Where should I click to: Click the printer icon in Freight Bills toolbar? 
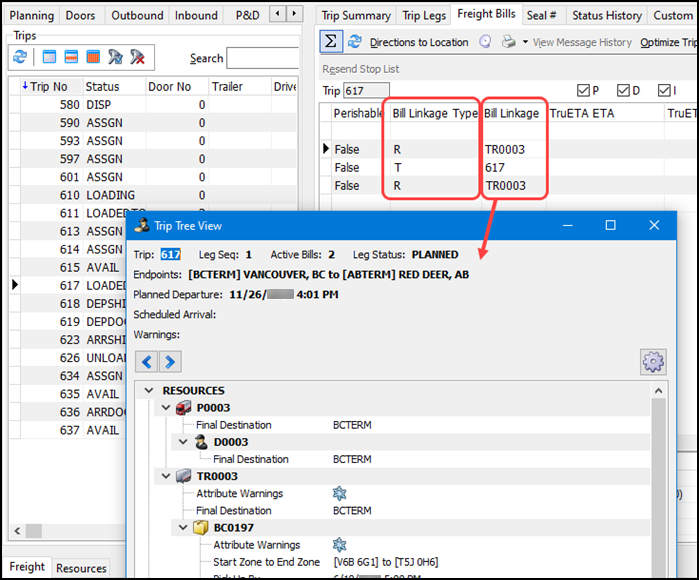(x=508, y=42)
